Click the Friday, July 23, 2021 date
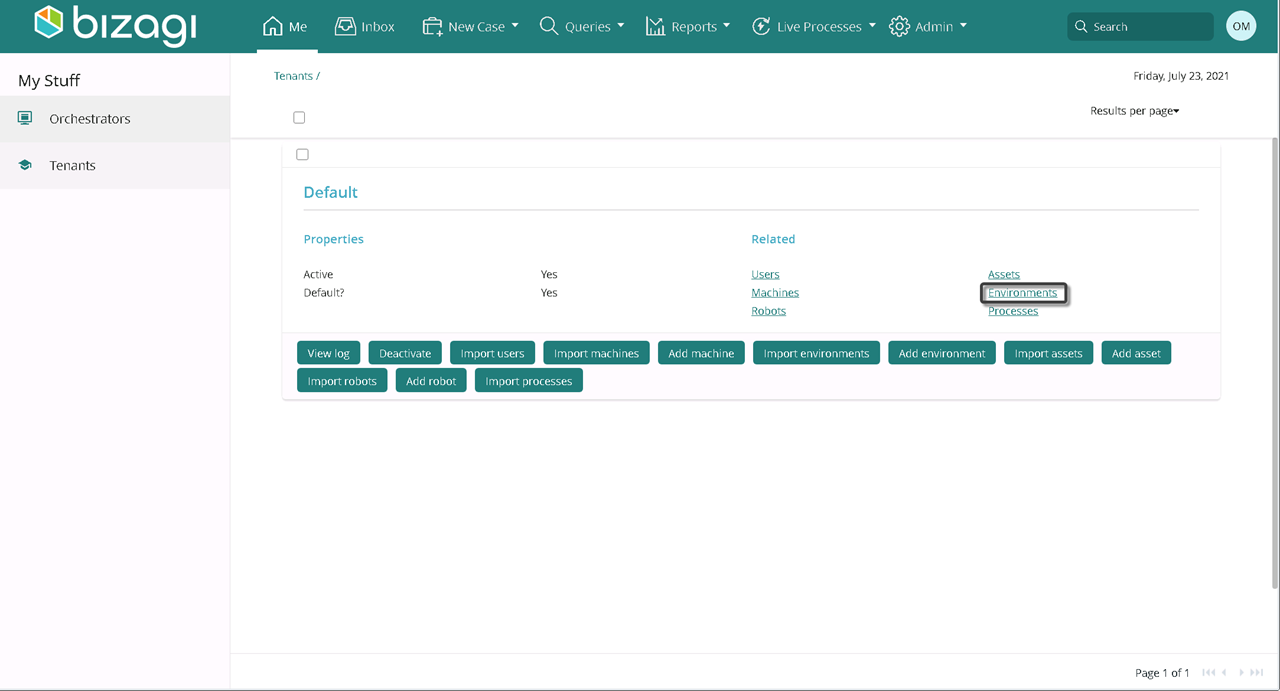1280x691 pixels. [x=1181, y=76]
